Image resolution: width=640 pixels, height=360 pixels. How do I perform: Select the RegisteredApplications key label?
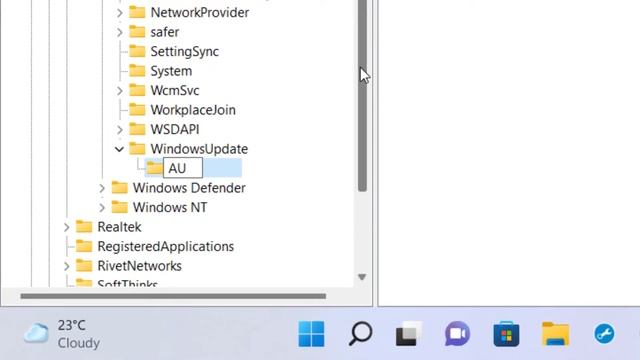tap(165, 247)
